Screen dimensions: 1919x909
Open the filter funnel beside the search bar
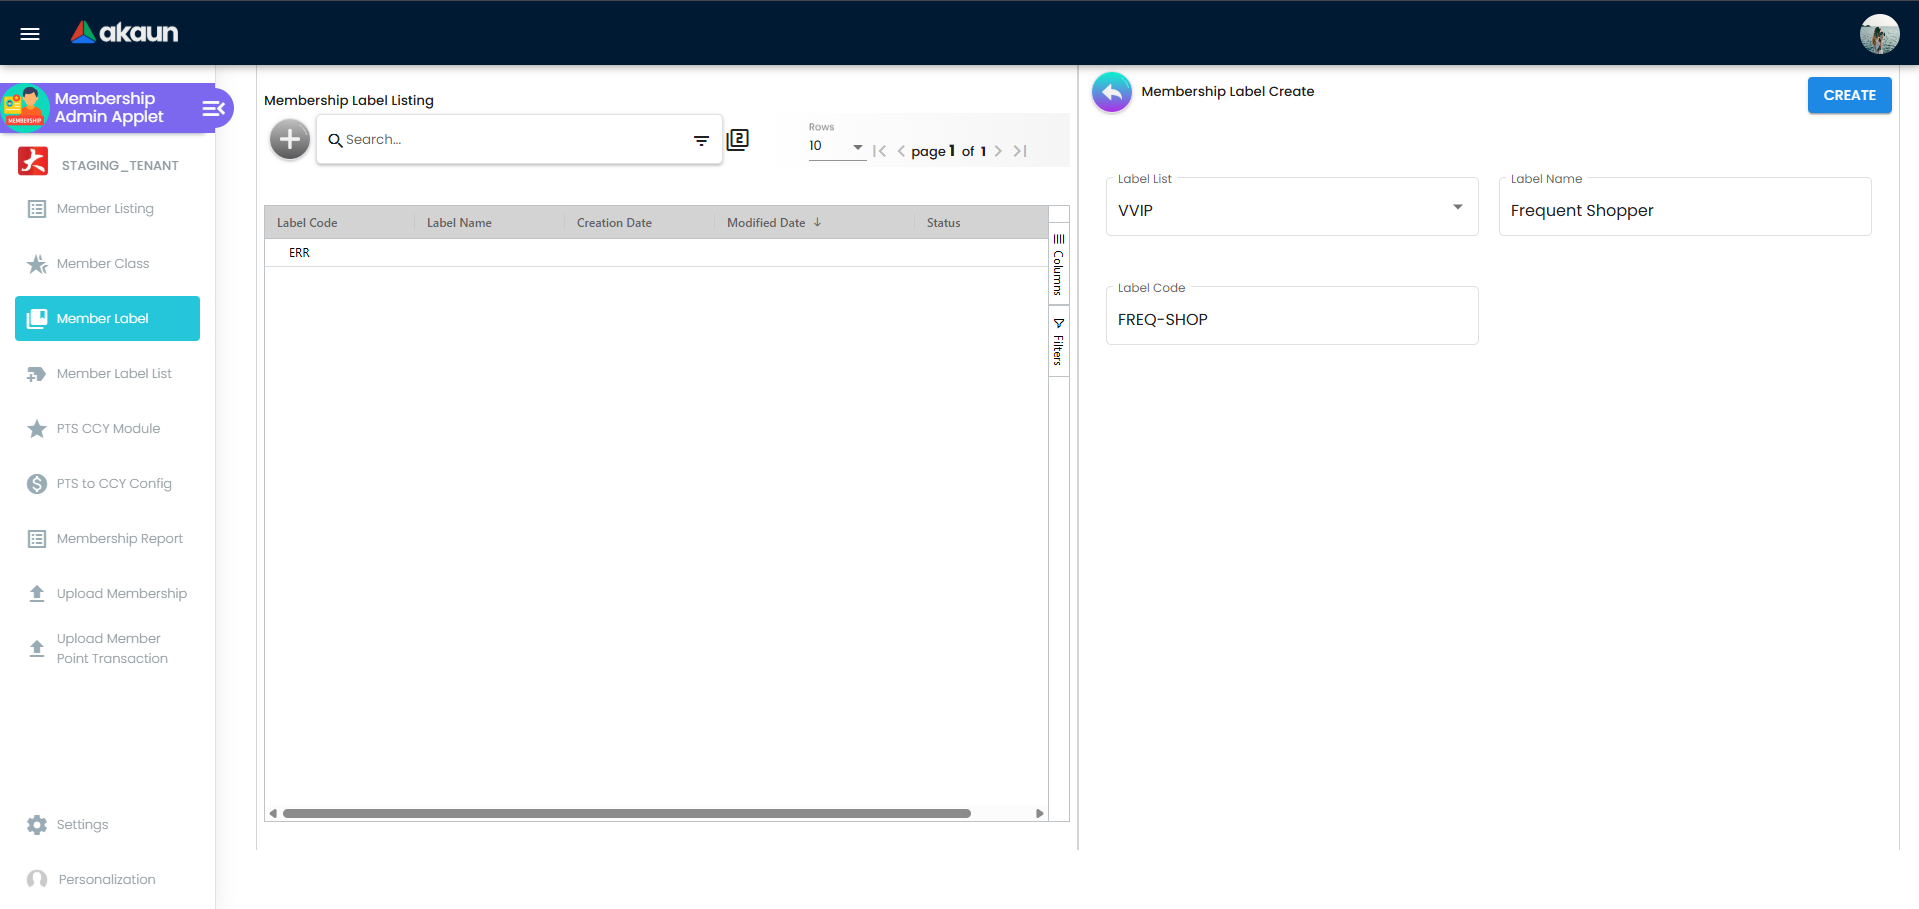click(701, 140)
